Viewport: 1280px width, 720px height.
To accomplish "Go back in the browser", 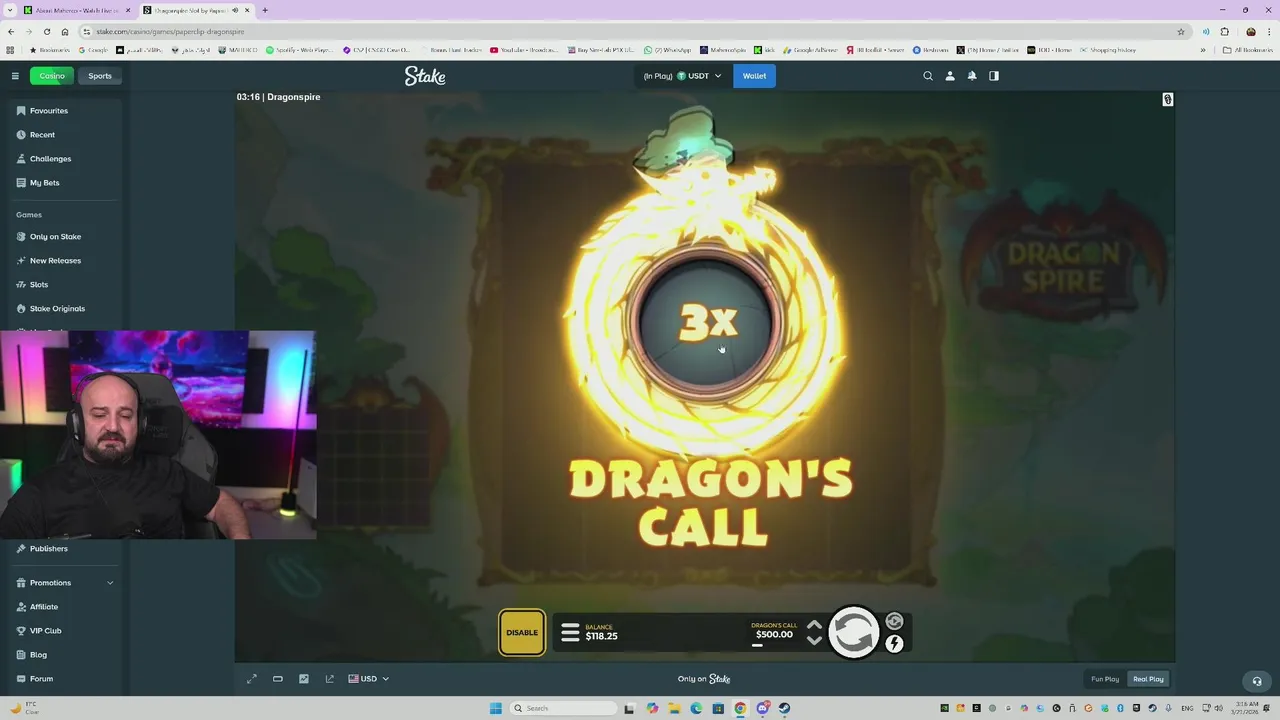I will [11, 32].
